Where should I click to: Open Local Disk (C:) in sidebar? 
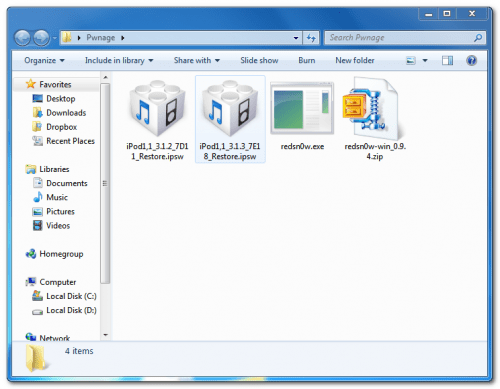[x=71, y=296]
